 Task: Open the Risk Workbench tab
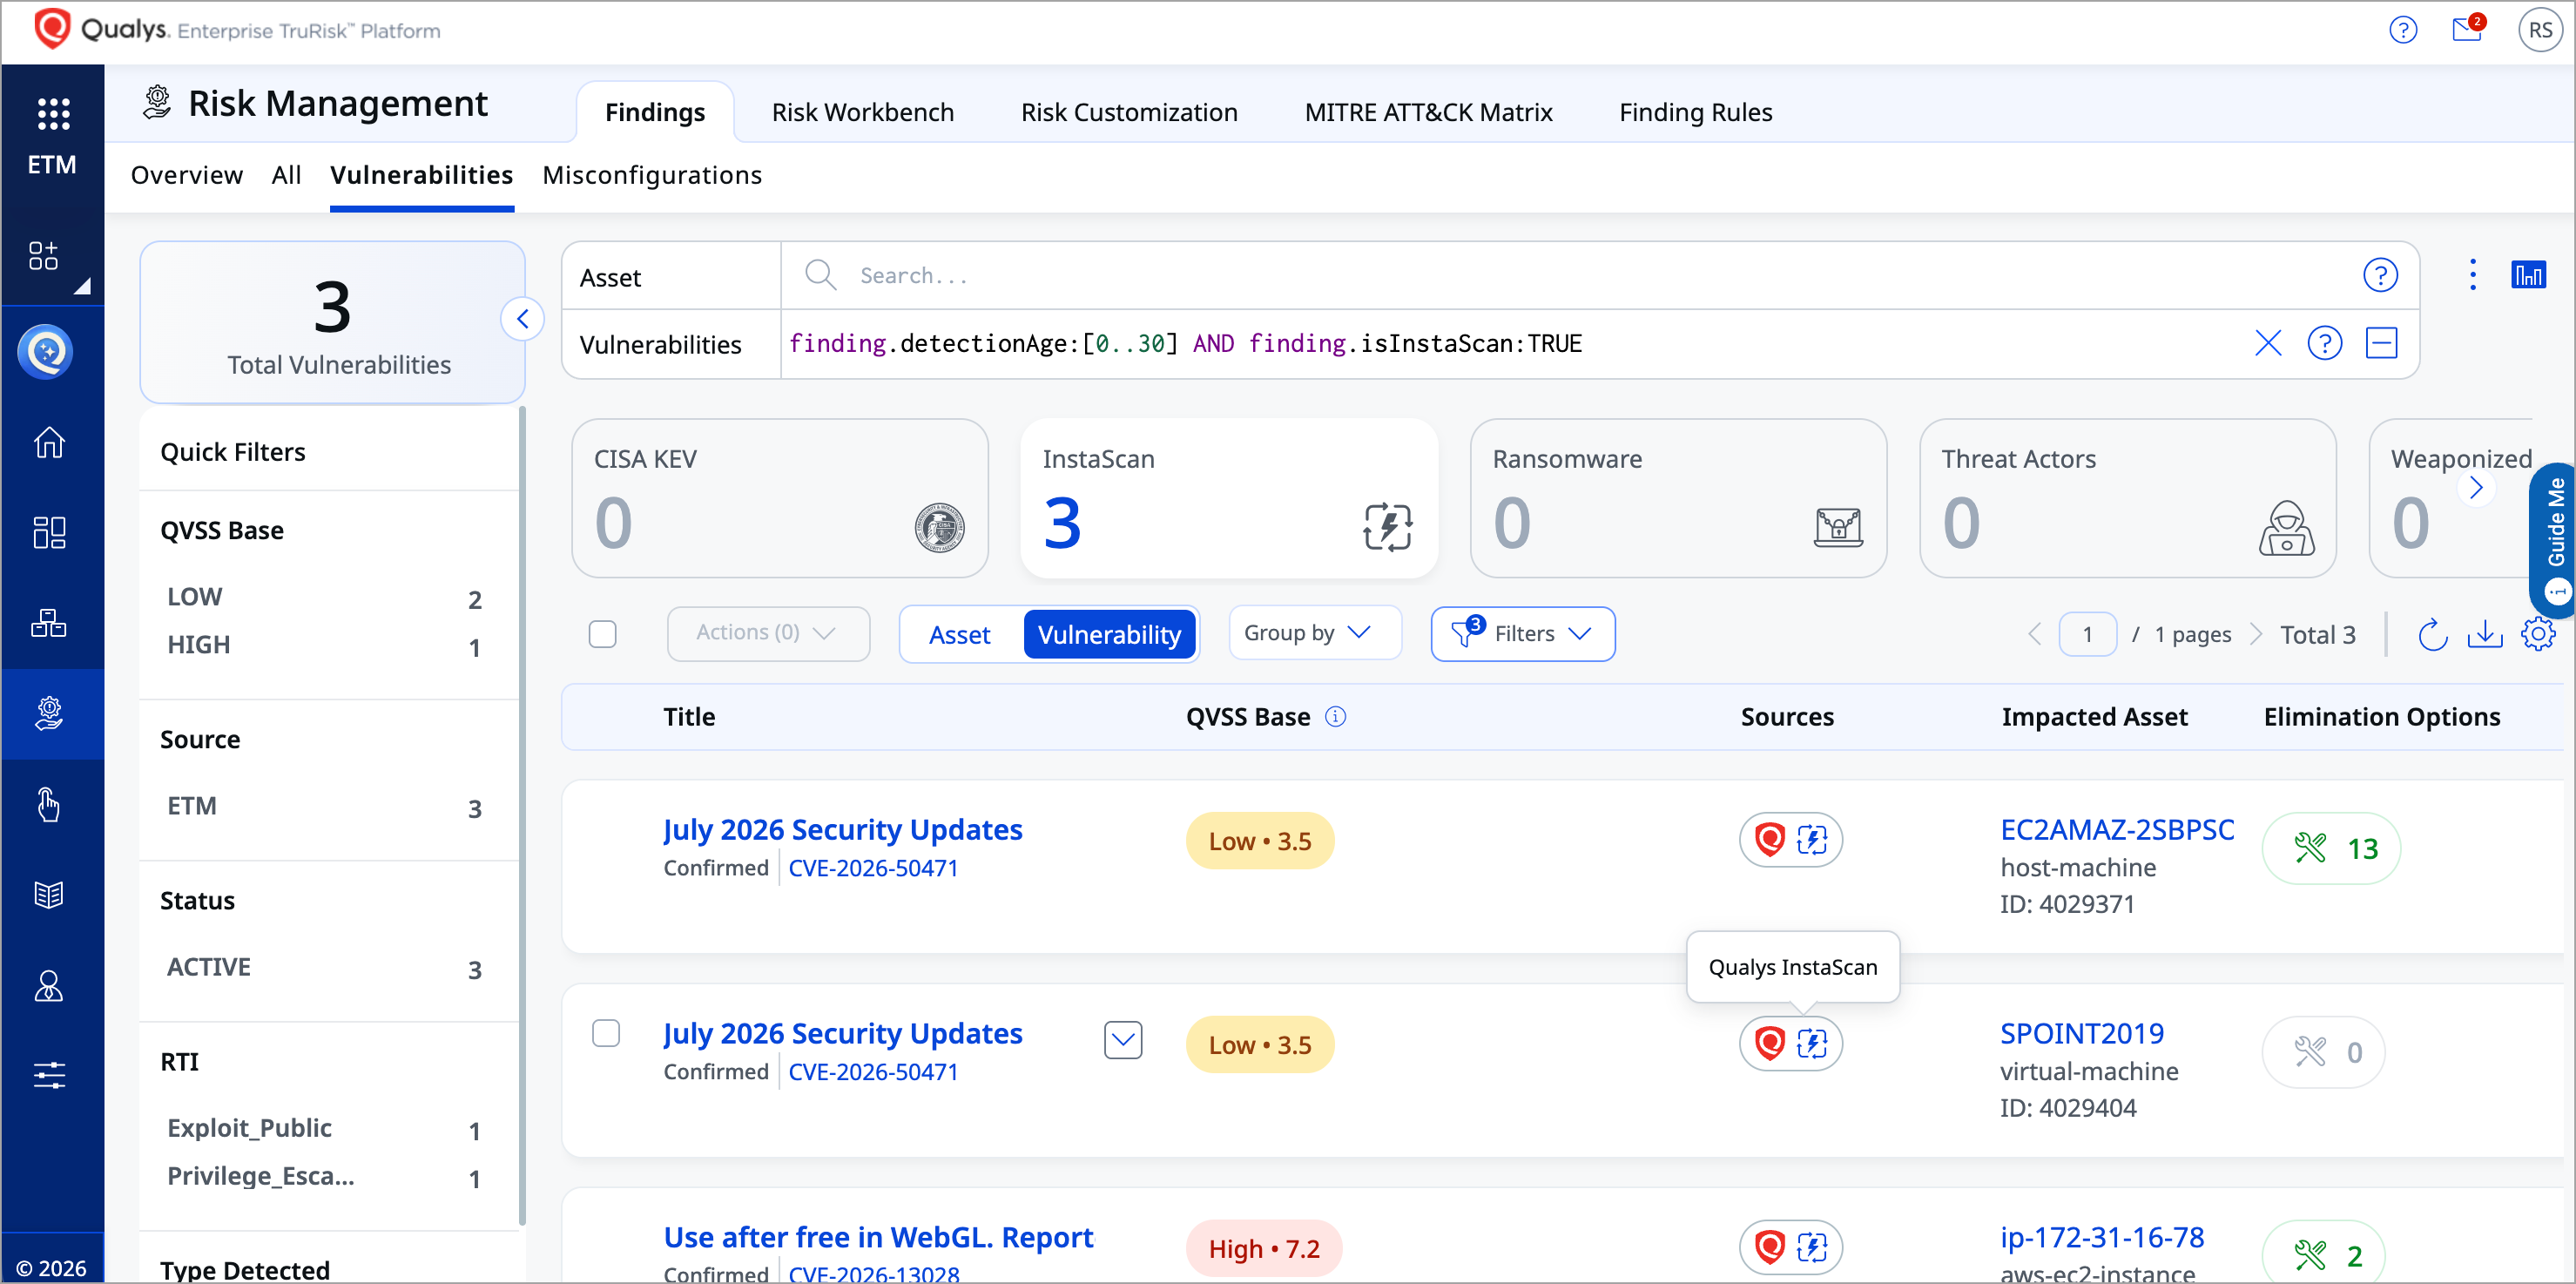click(862, 112)
